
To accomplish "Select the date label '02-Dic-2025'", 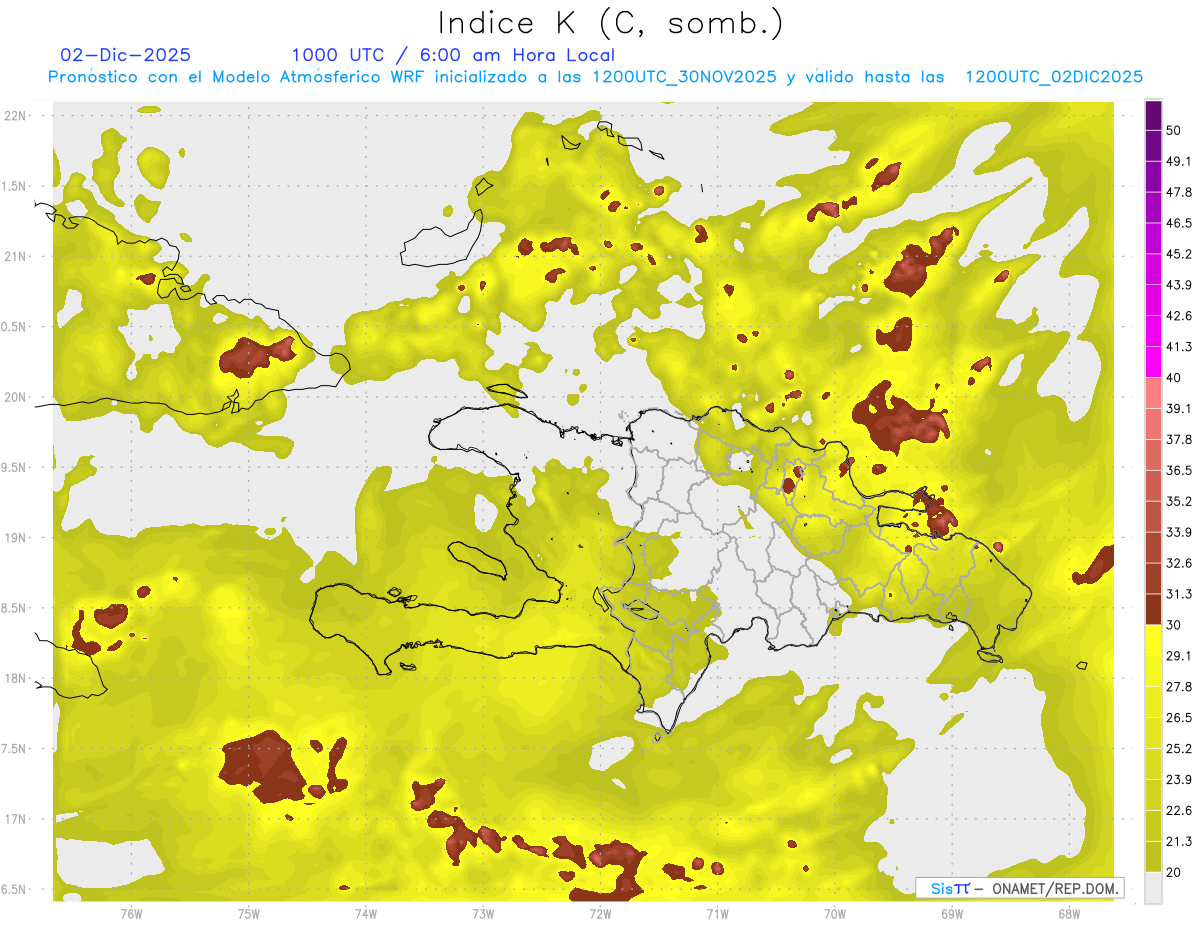I will tap(125, 55).
